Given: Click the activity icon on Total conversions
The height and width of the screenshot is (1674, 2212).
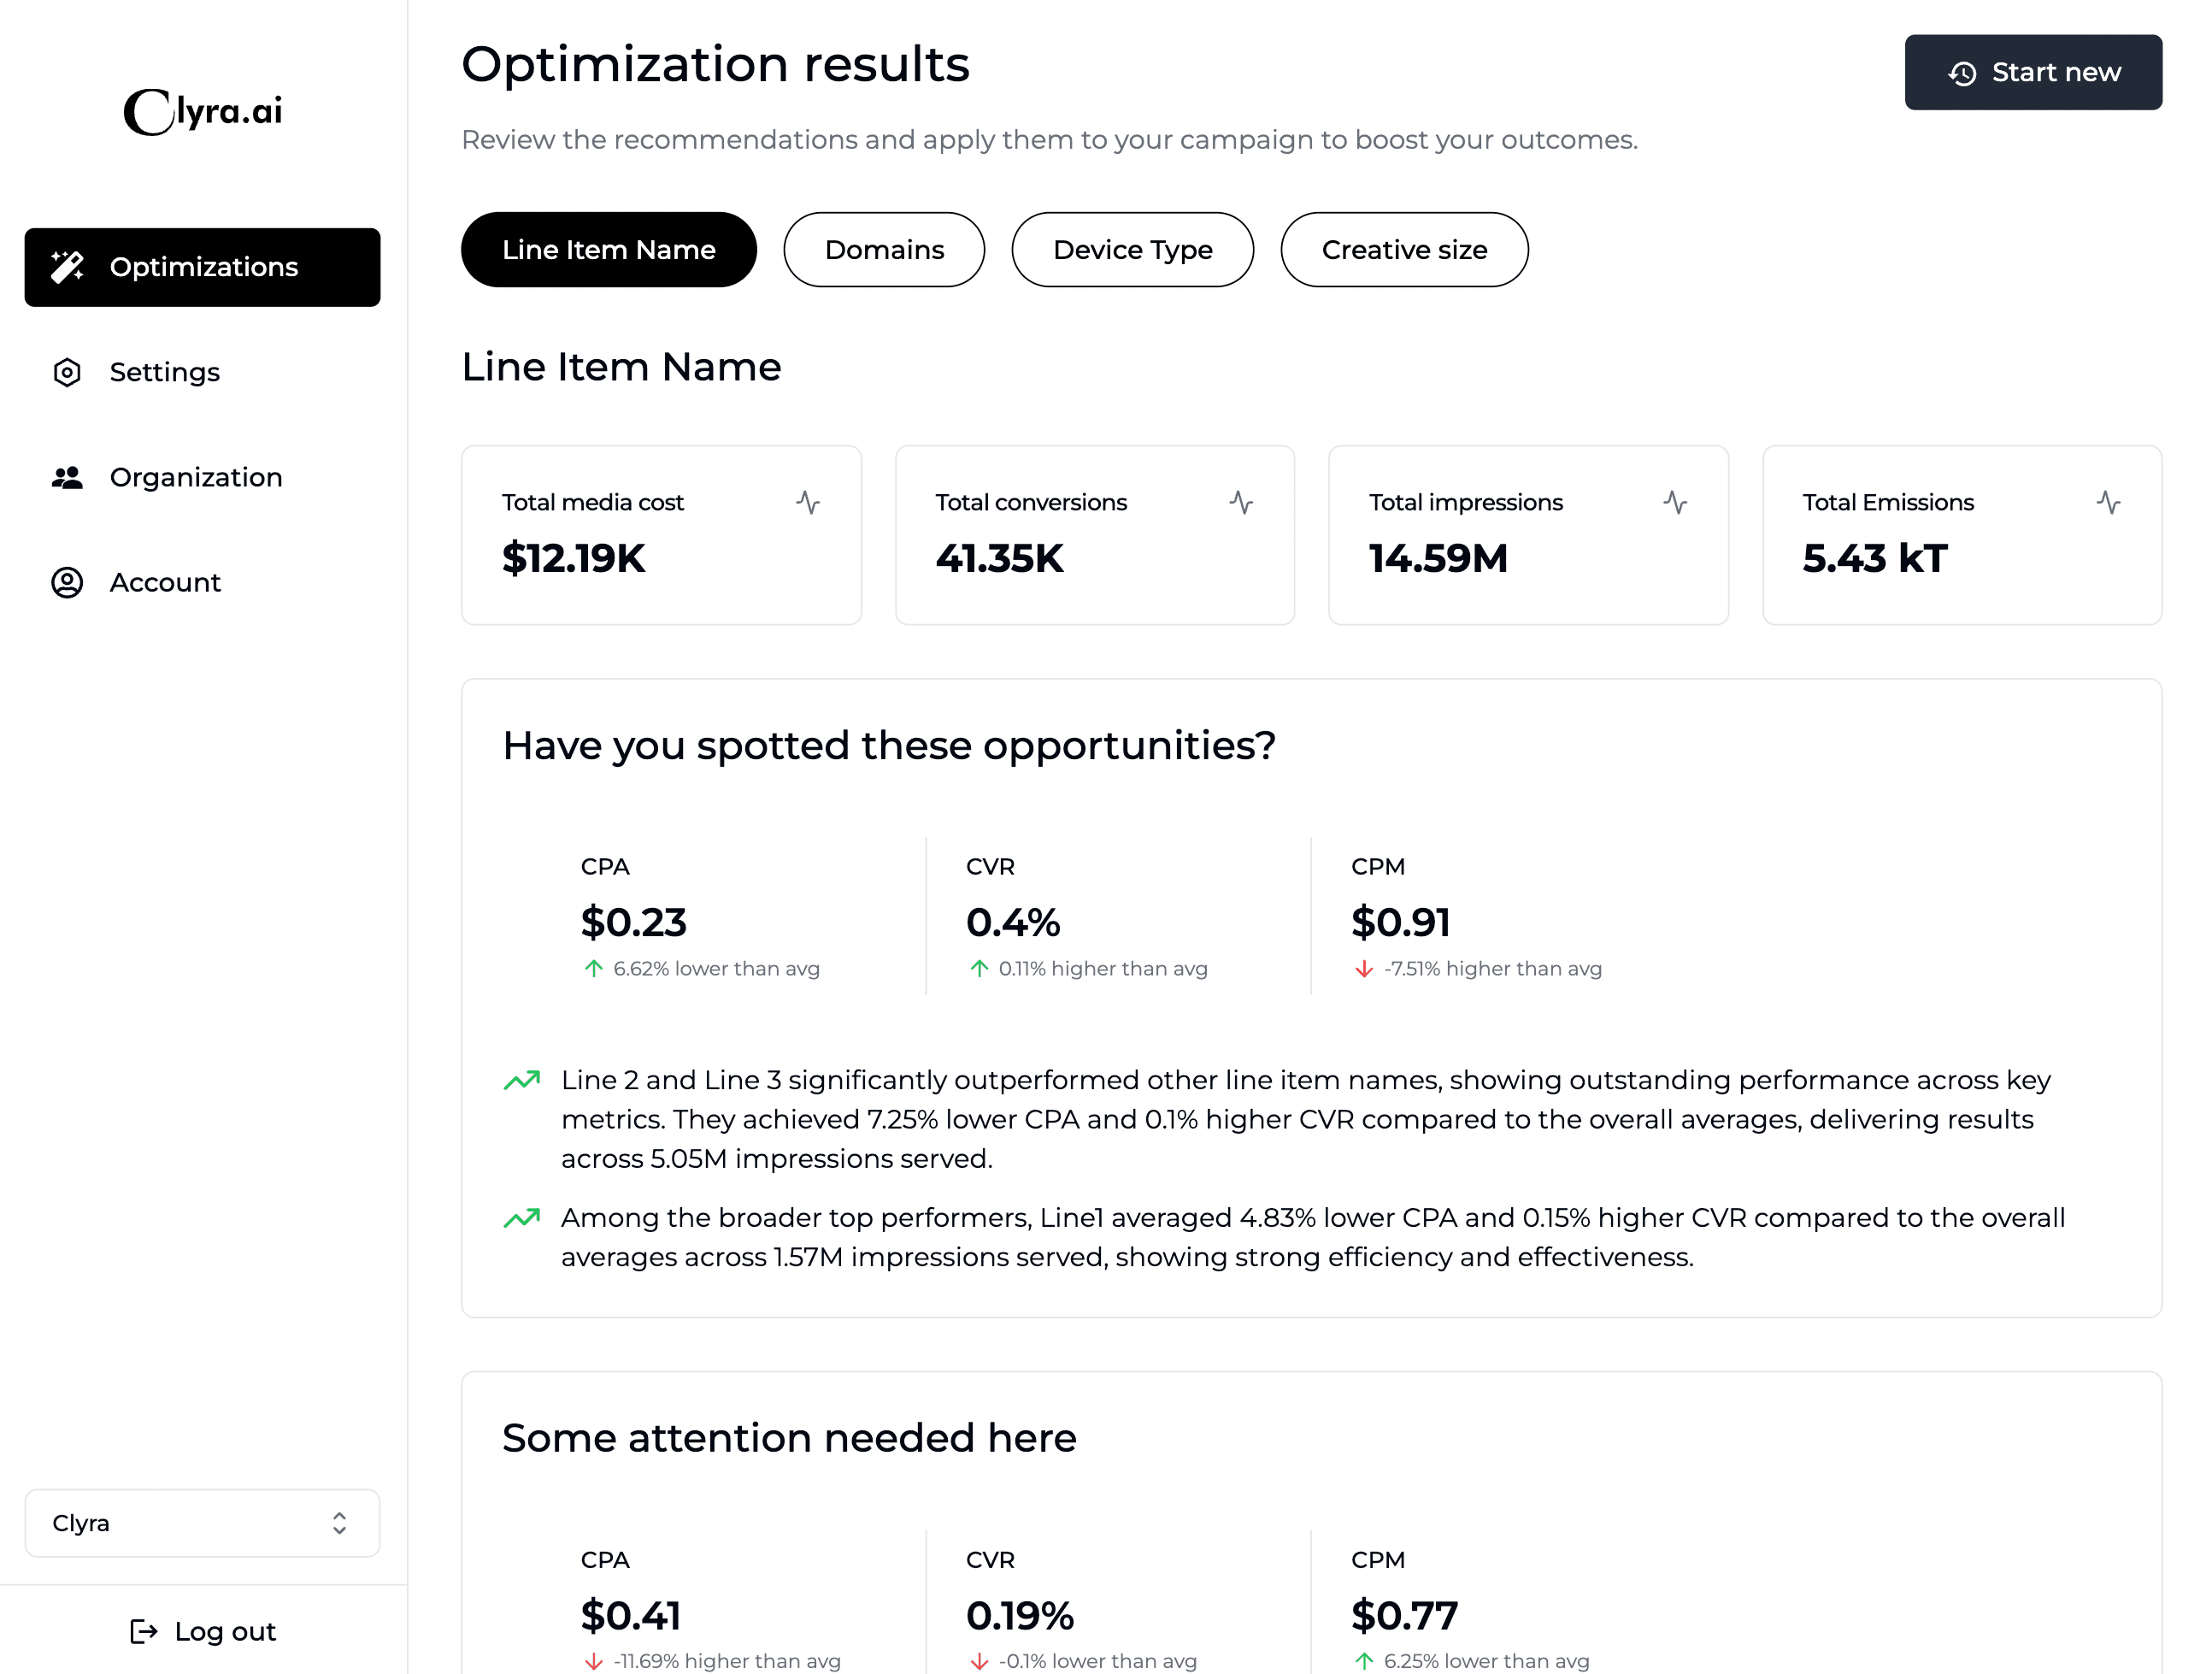Looking at the screenshot, I should (x=1241, y=502).
